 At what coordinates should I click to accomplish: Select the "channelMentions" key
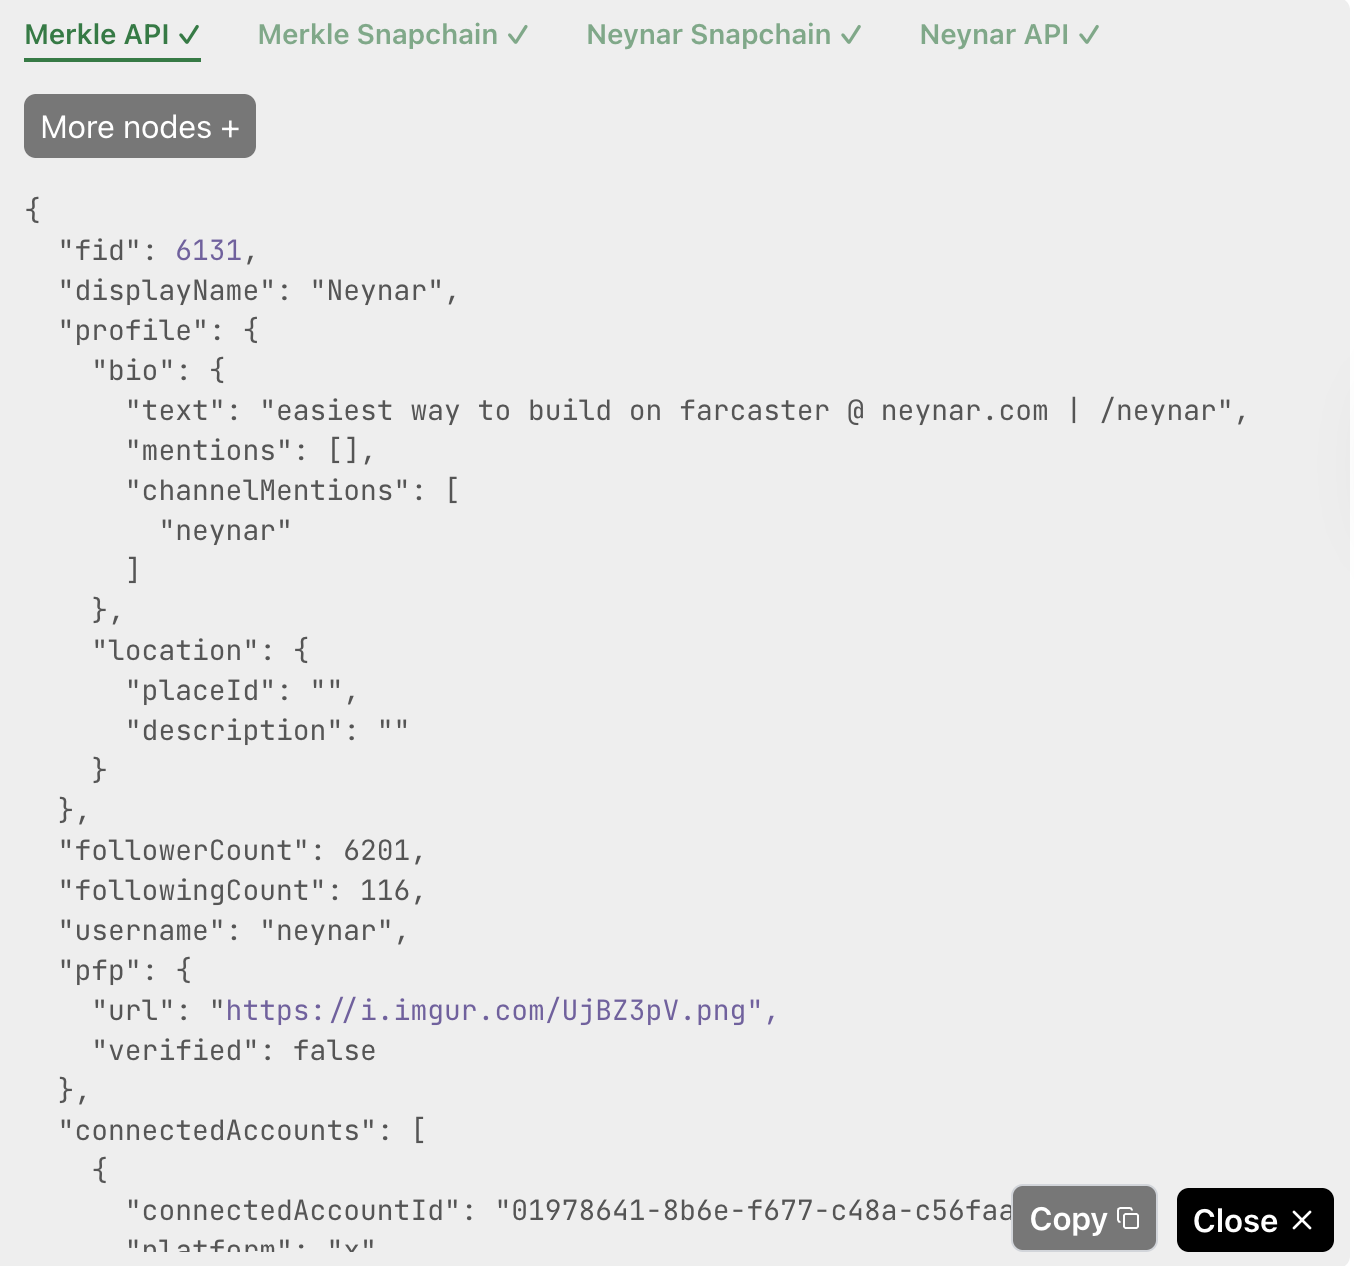tap(268, 491)
